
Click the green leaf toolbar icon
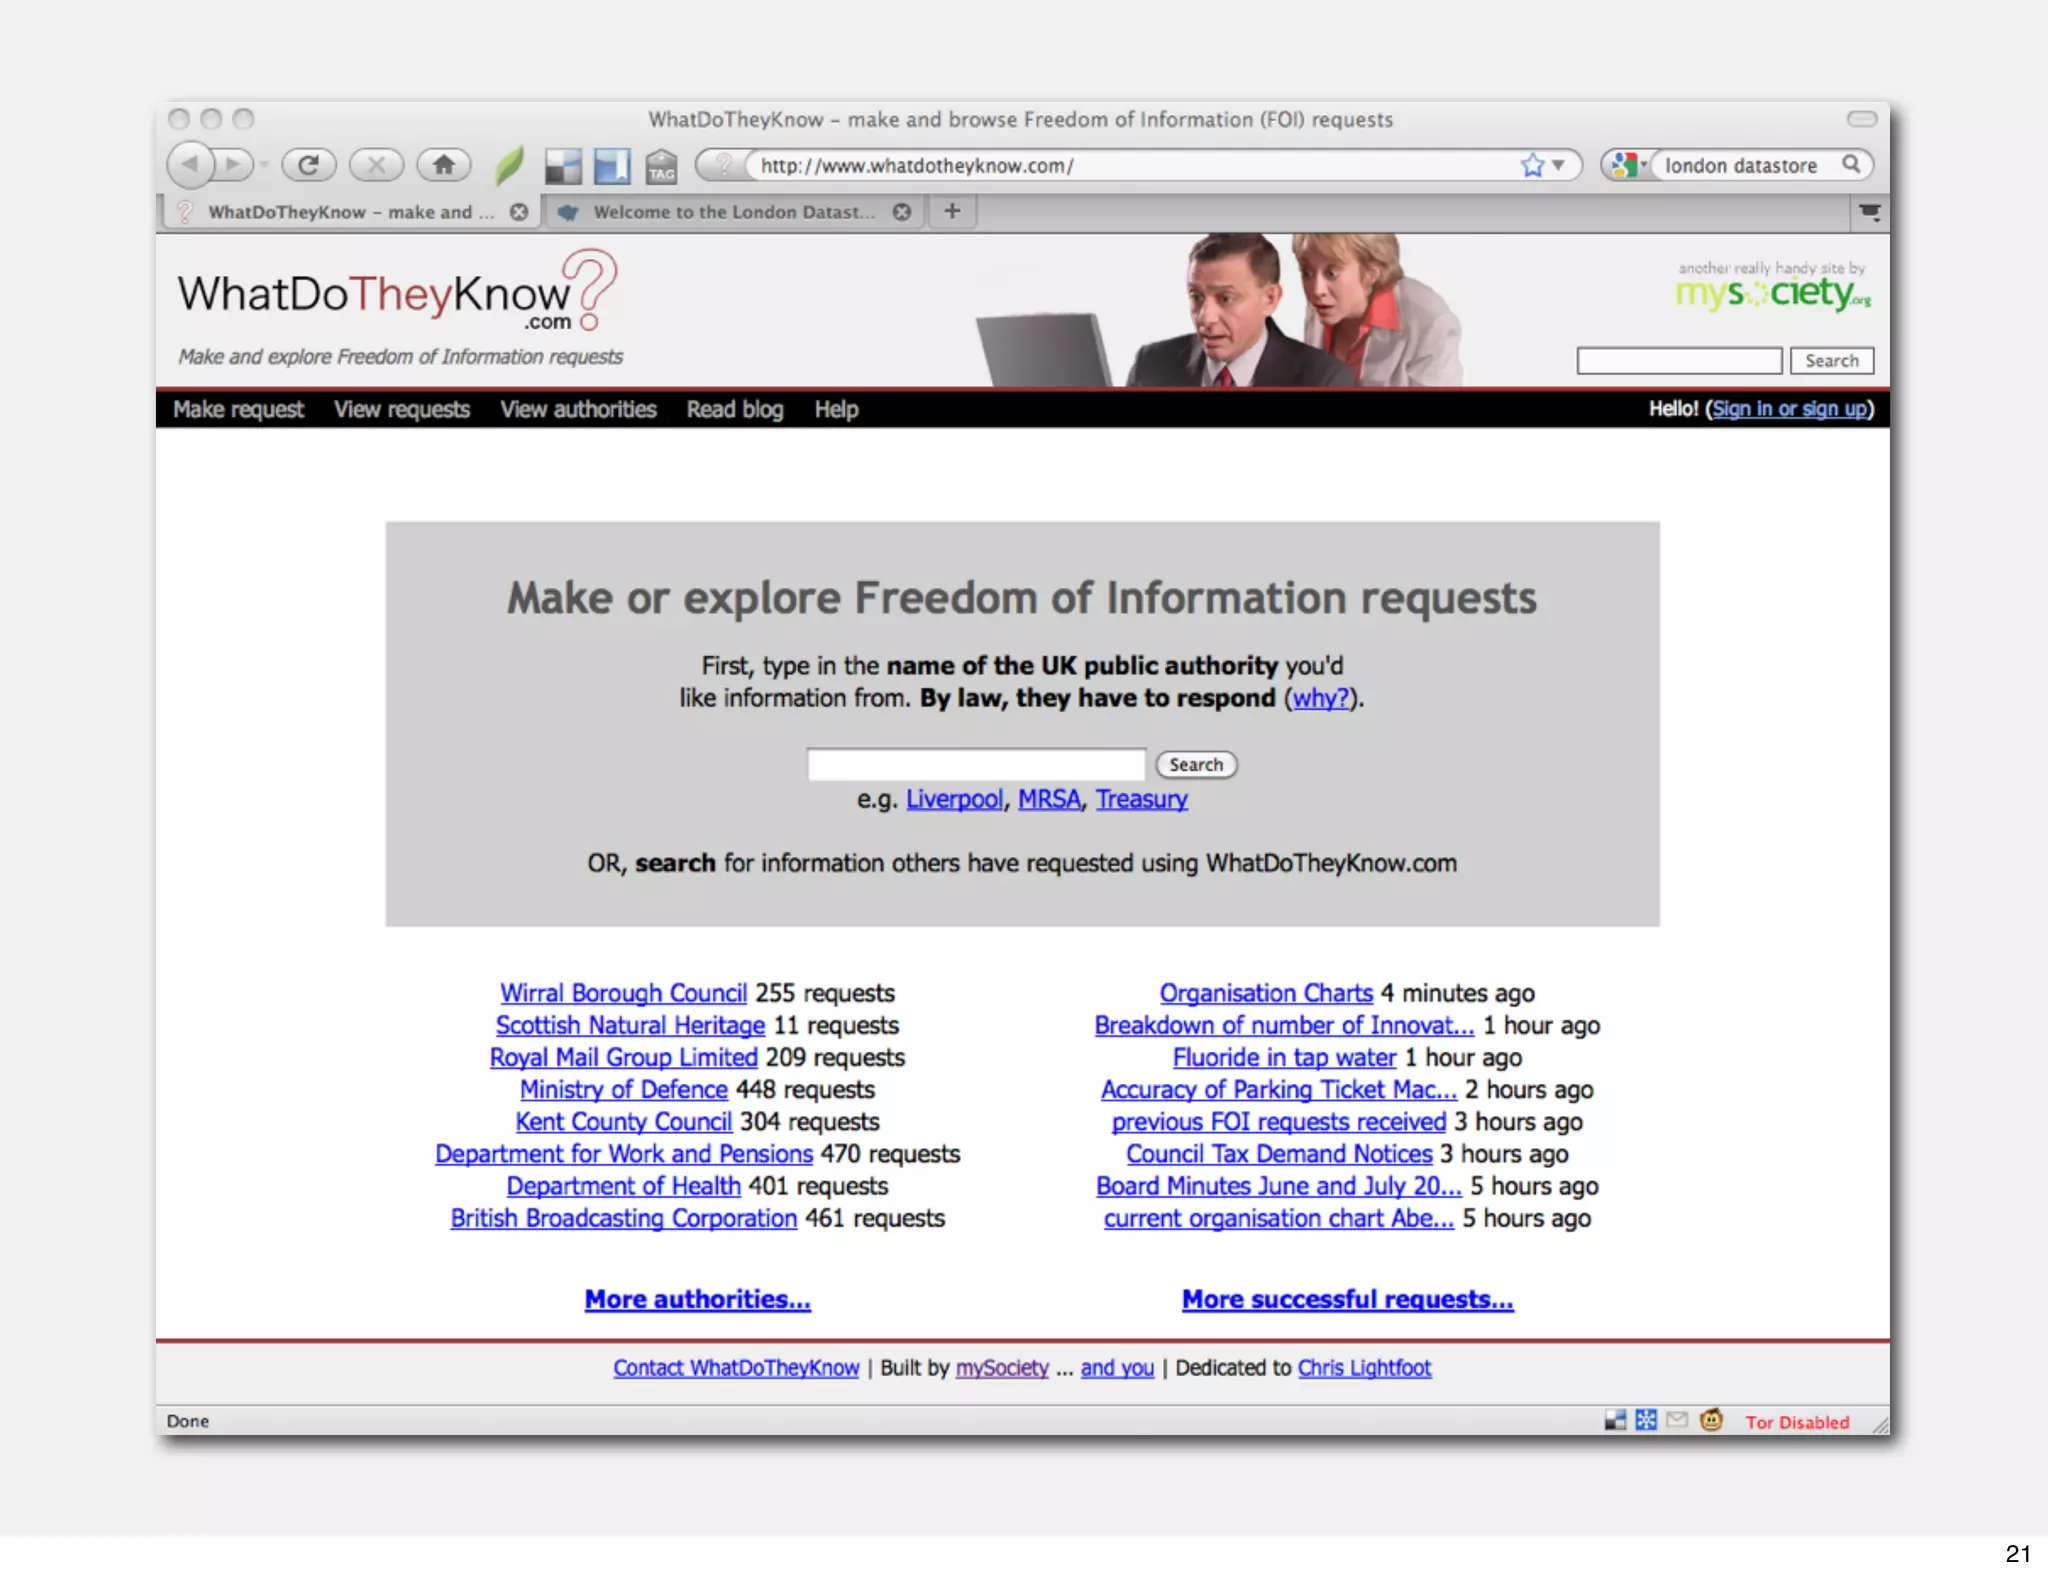pos(509,165)
